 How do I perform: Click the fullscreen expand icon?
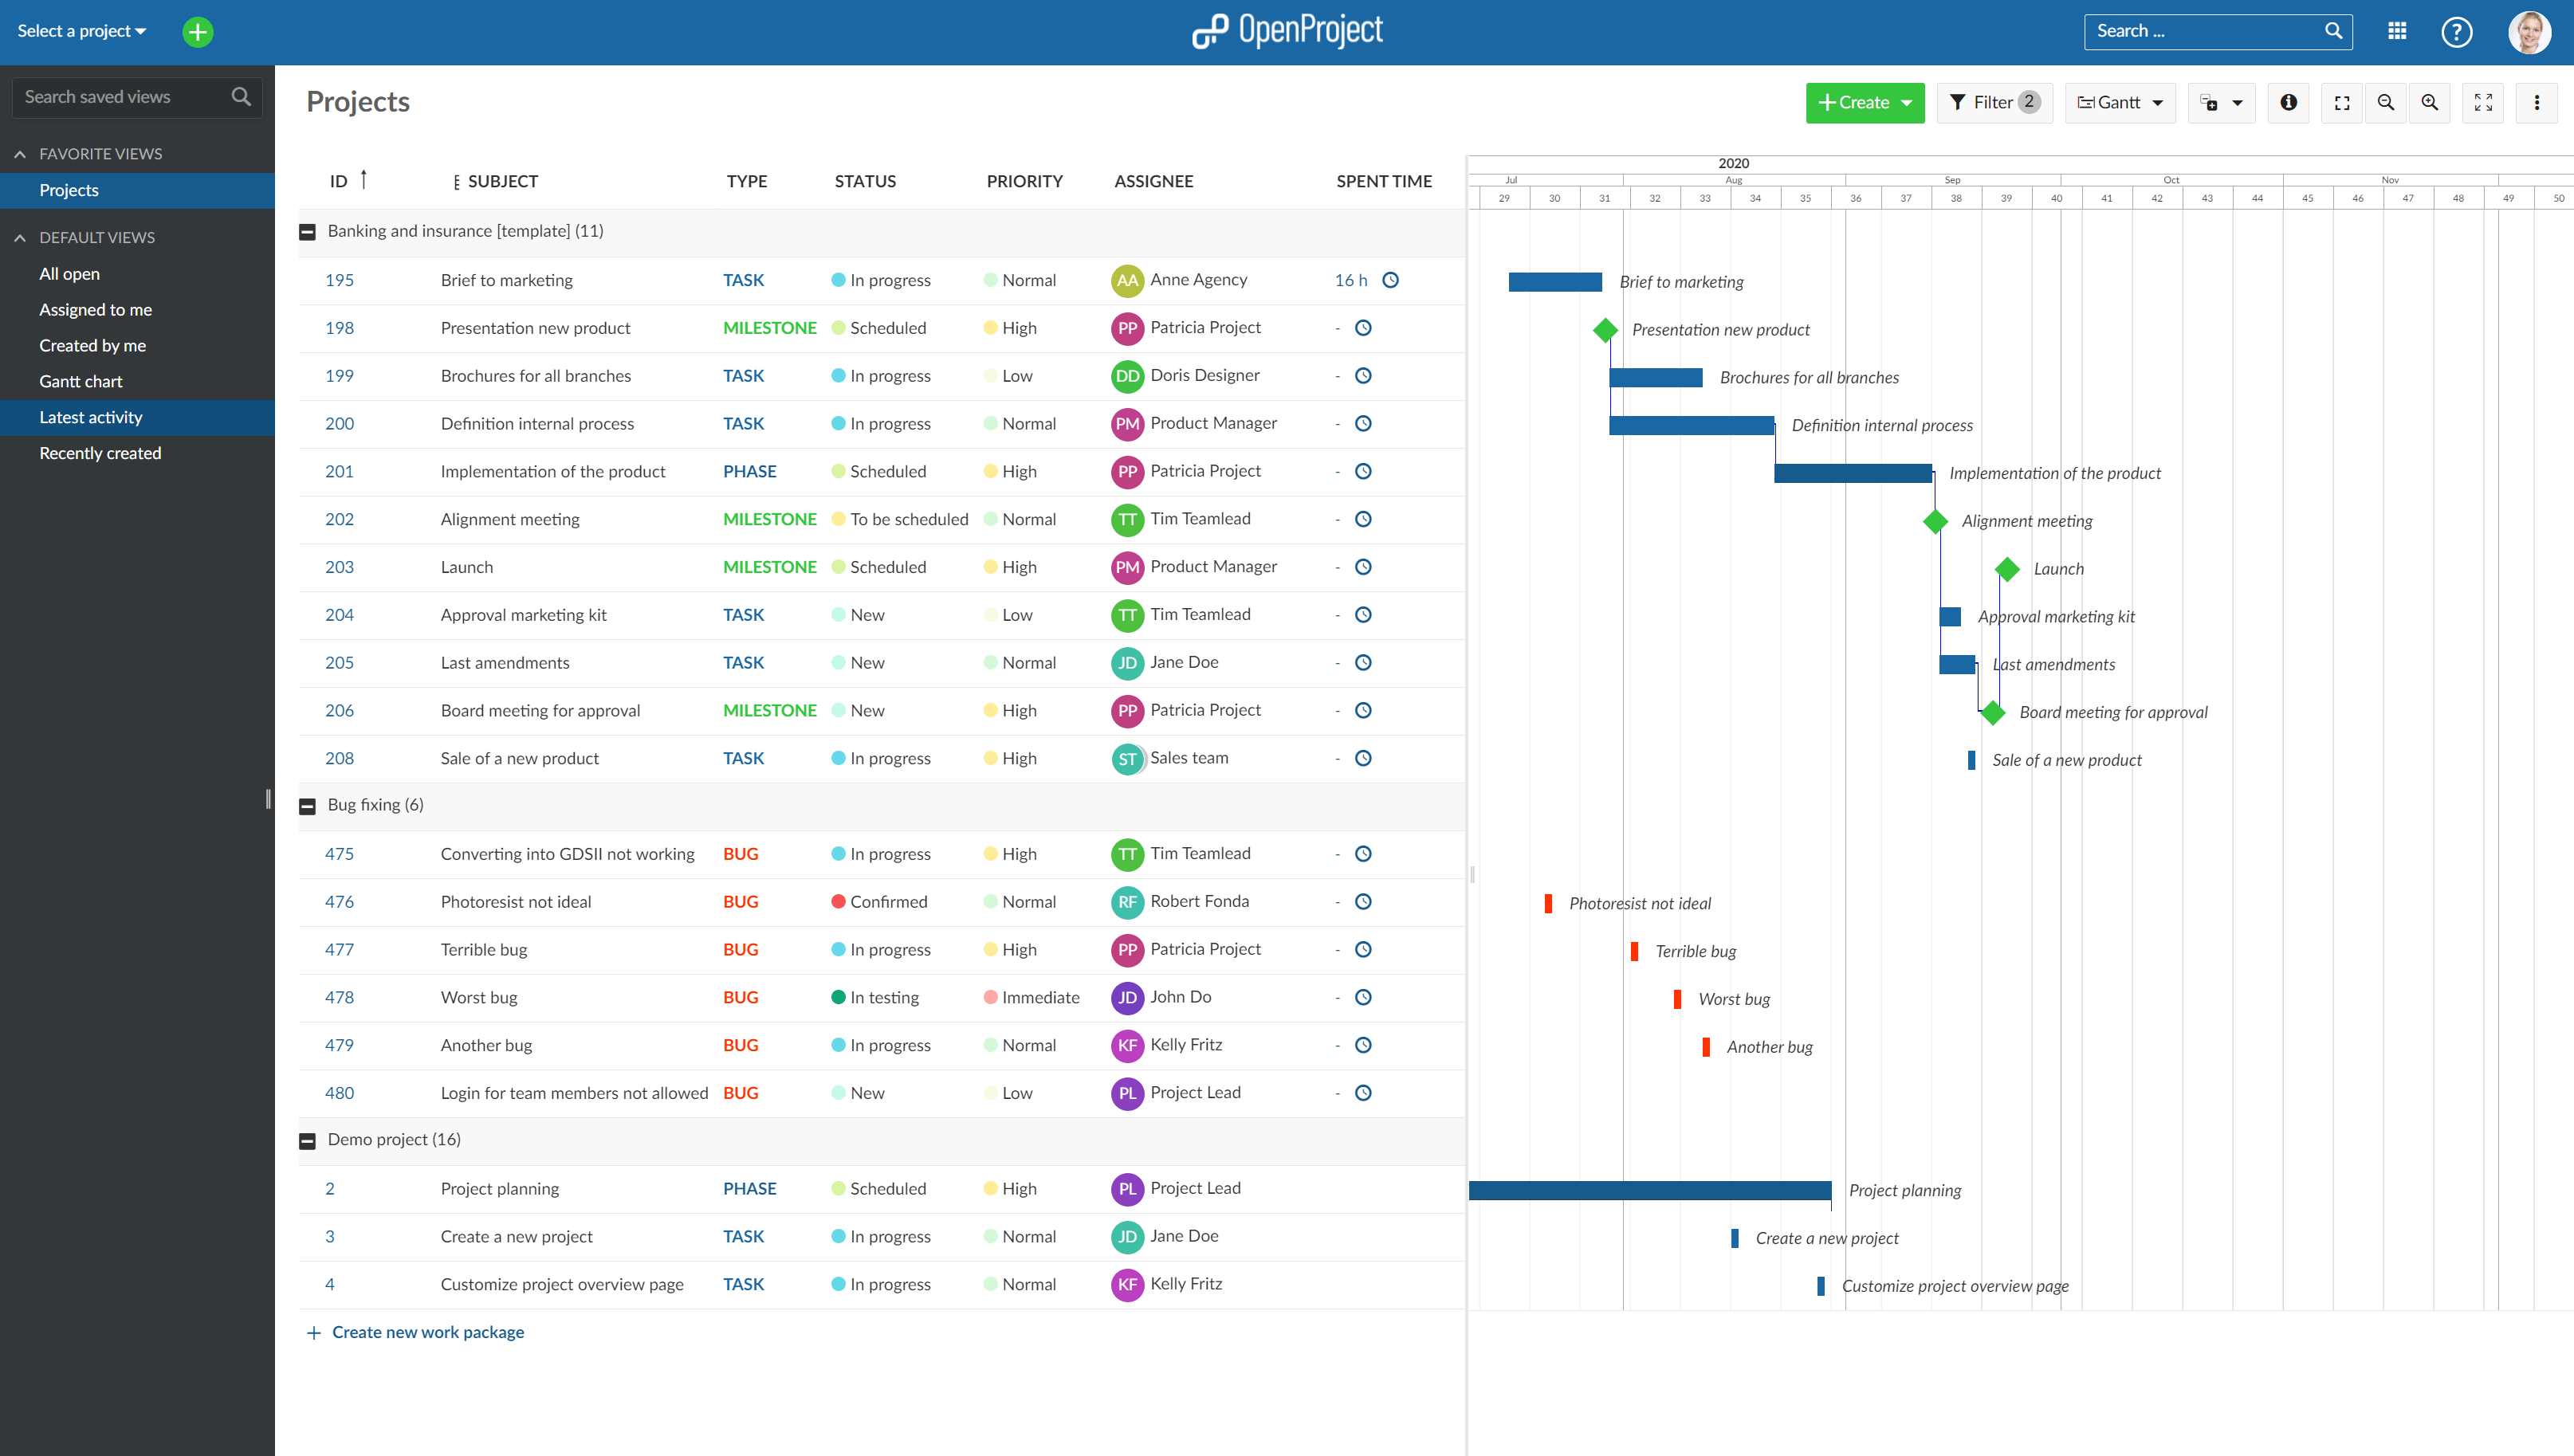[x=2484, y=100]
